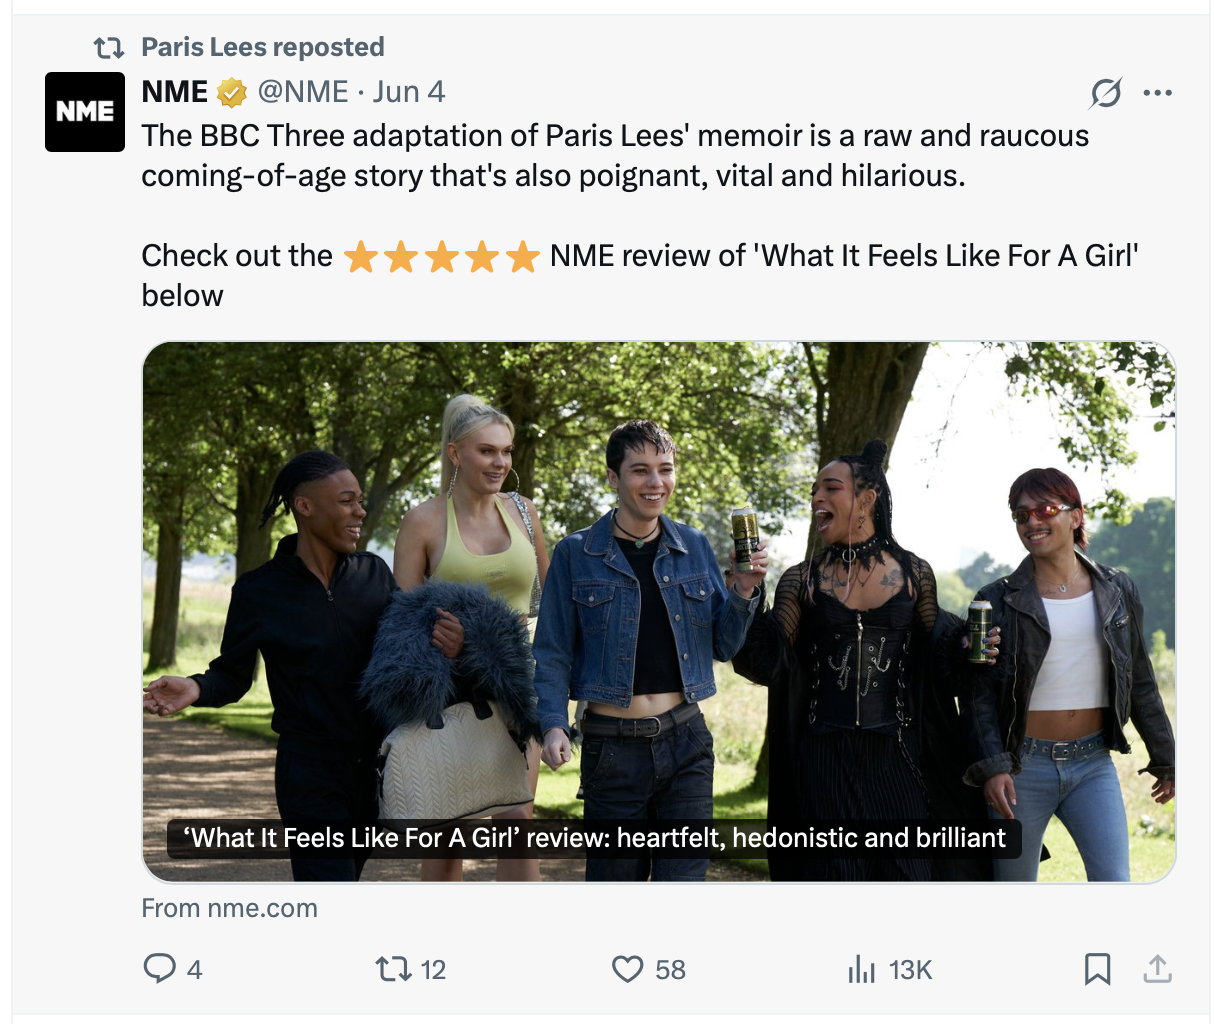This screenshot has width=1214, height=1024.
Task: Click the repost button showing 12
Action: click(x=390, y=969)
